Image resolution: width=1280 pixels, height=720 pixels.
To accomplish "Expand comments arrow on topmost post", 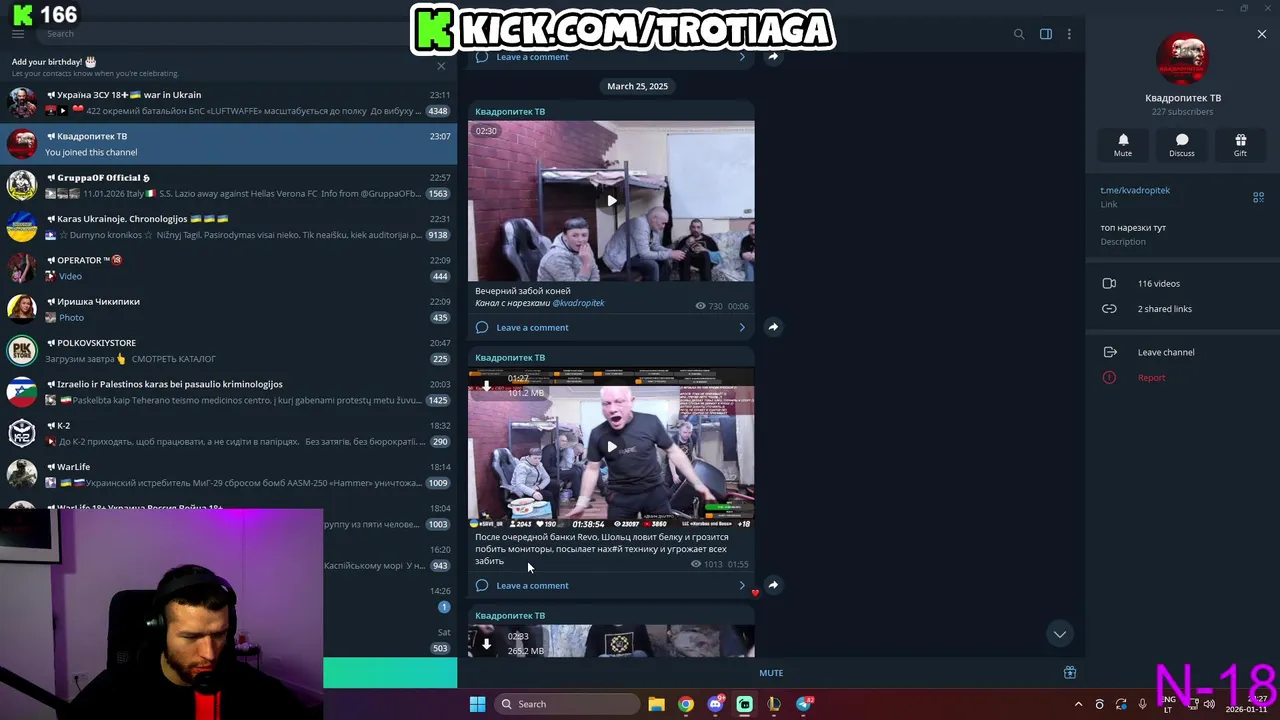I will coord(742,57).
